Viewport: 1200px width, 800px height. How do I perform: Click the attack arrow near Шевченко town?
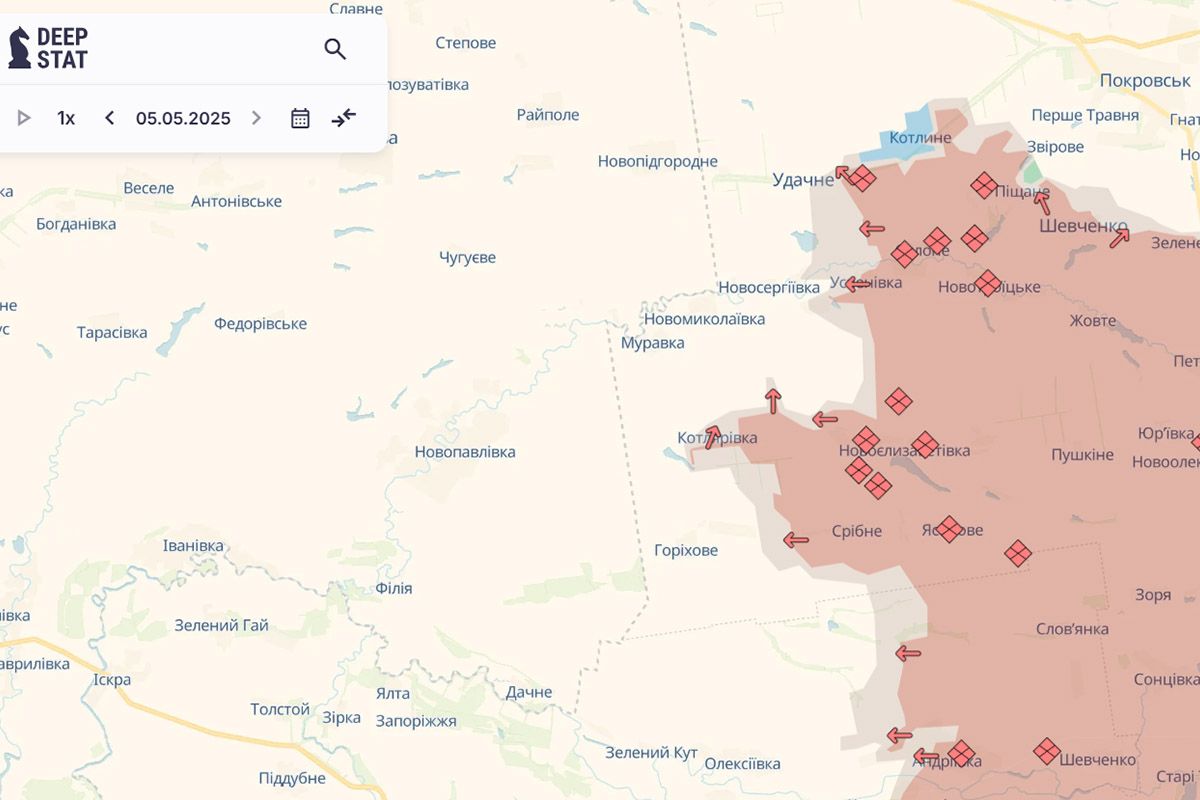coord(1119,238)
